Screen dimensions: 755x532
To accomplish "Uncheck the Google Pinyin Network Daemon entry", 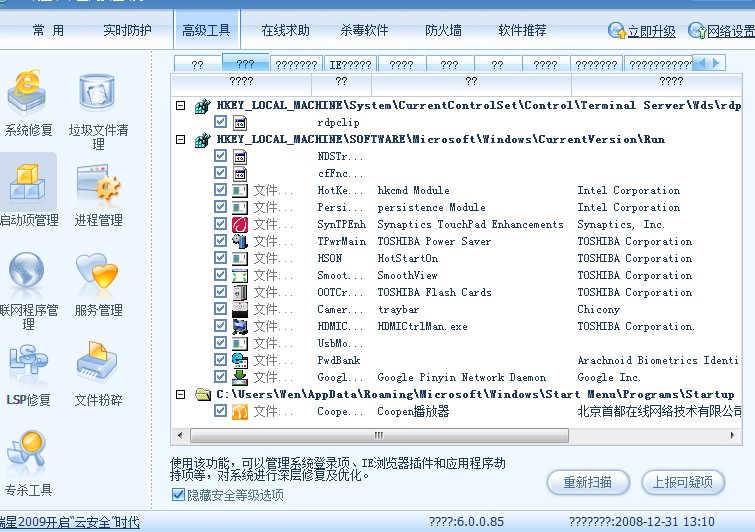I will [x=221, y=376].
